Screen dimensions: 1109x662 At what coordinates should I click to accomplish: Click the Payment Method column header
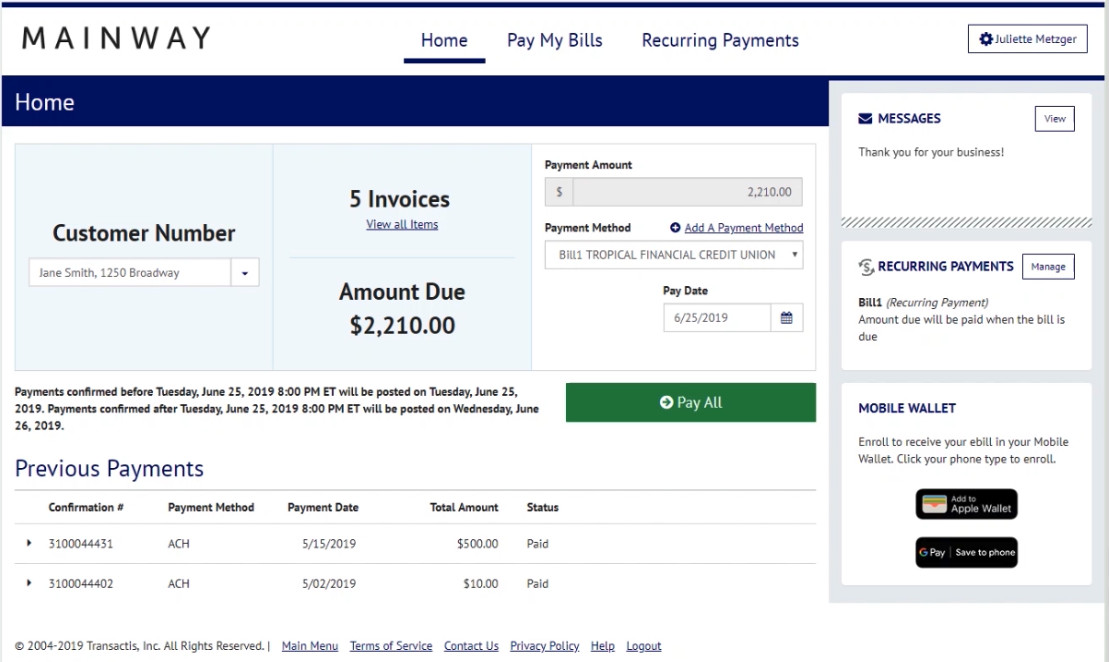tap(211, 507)
